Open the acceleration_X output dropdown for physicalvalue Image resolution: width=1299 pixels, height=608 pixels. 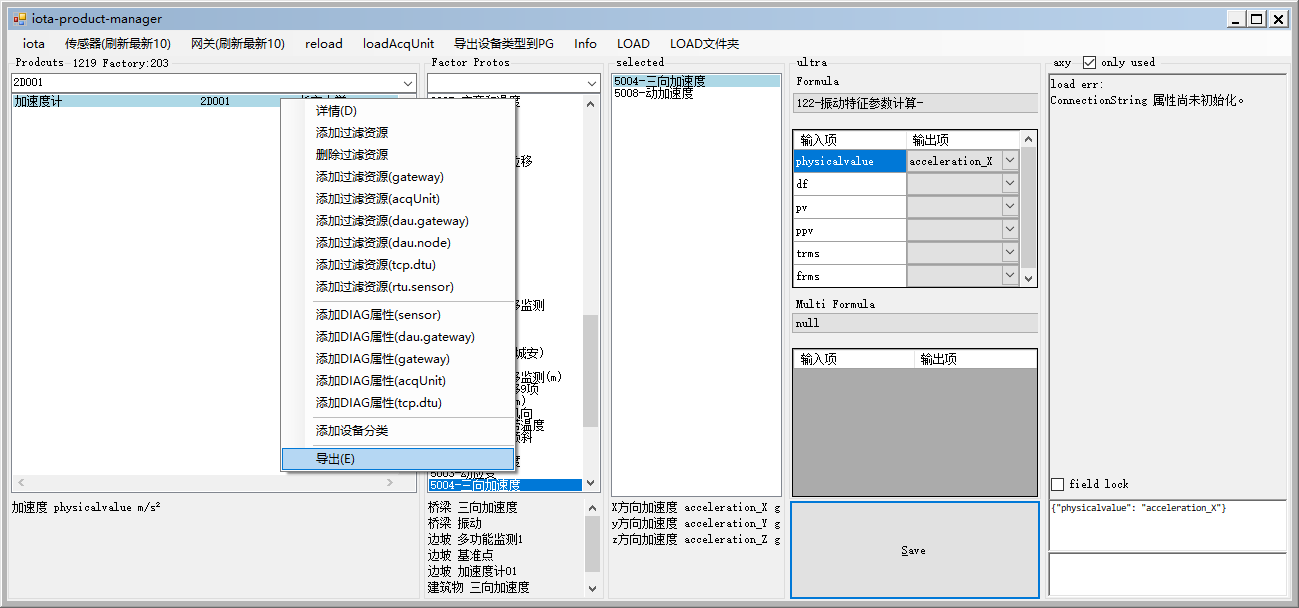point(1009,161)
